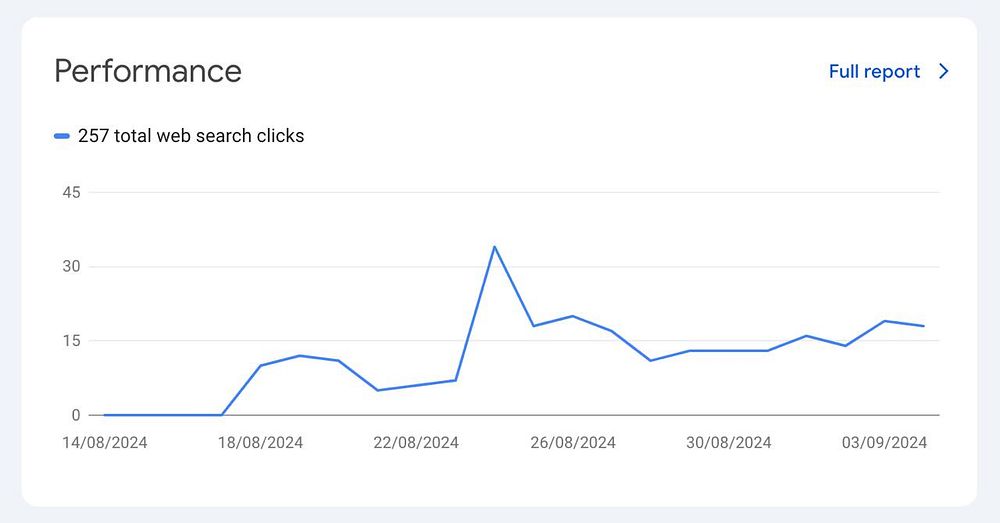
Task: Select the 18/08/2024 axis date
Action: click(260, 443)
